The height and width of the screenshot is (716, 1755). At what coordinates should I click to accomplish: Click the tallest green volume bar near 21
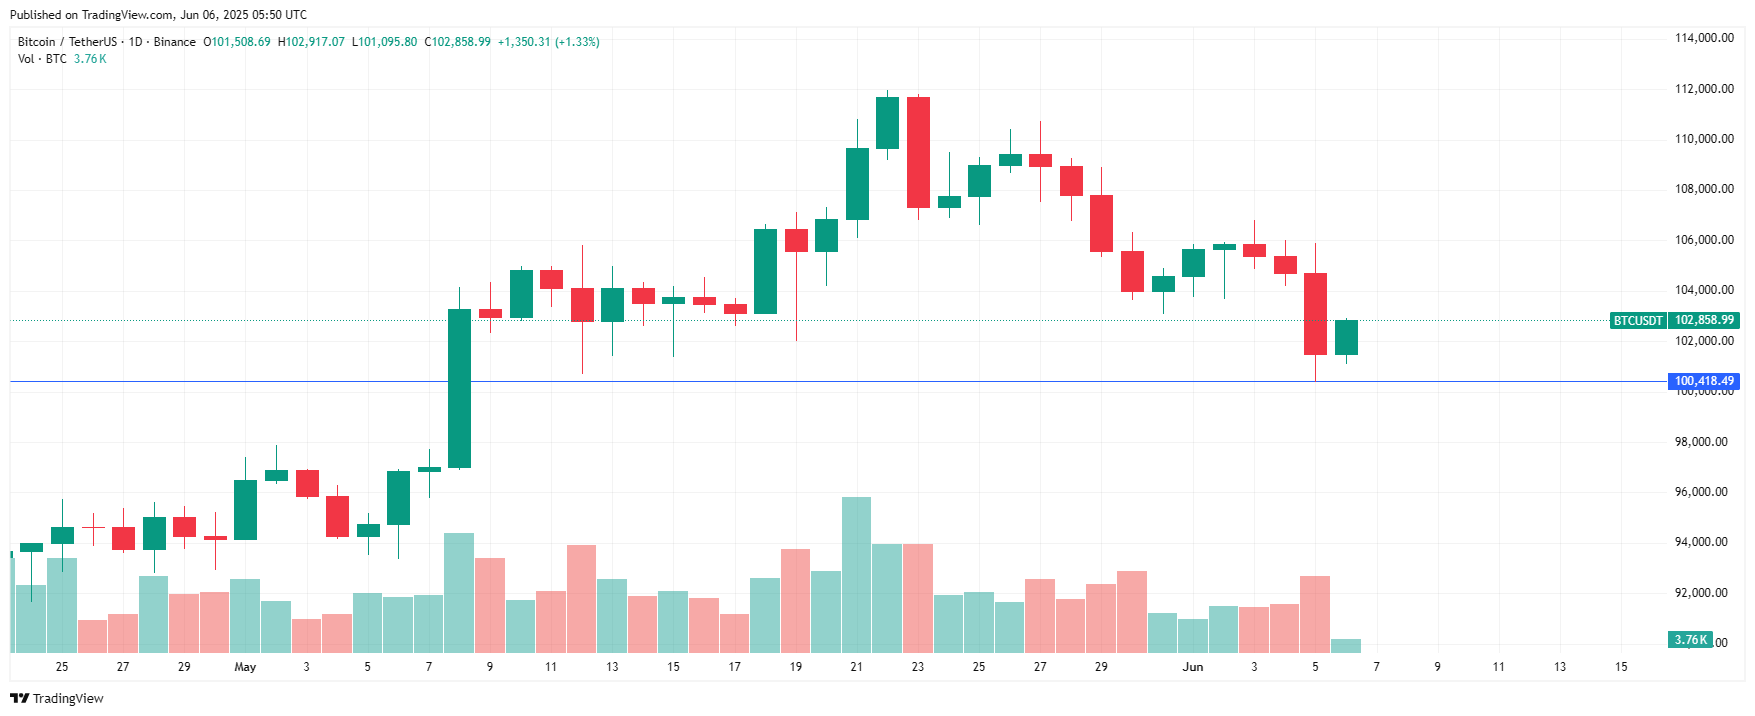856,575
